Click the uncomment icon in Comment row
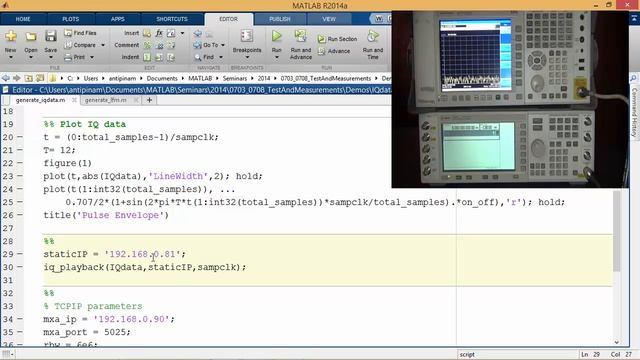The height and width of the screenshot is (360, 640). (x=159, y=45)
